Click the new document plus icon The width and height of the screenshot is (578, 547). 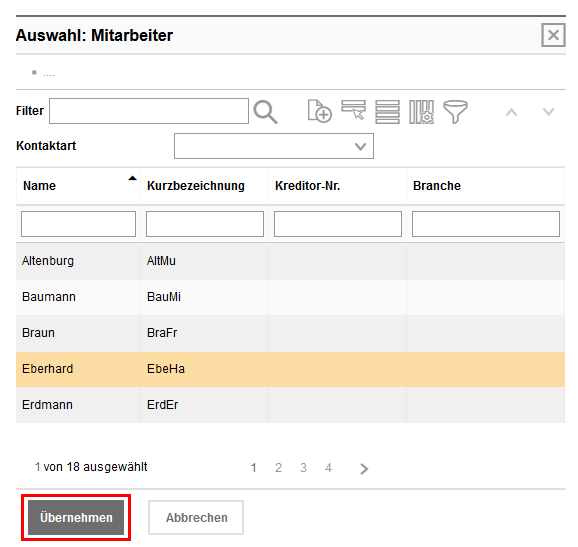pyautogui.click(x=319, y=111)
